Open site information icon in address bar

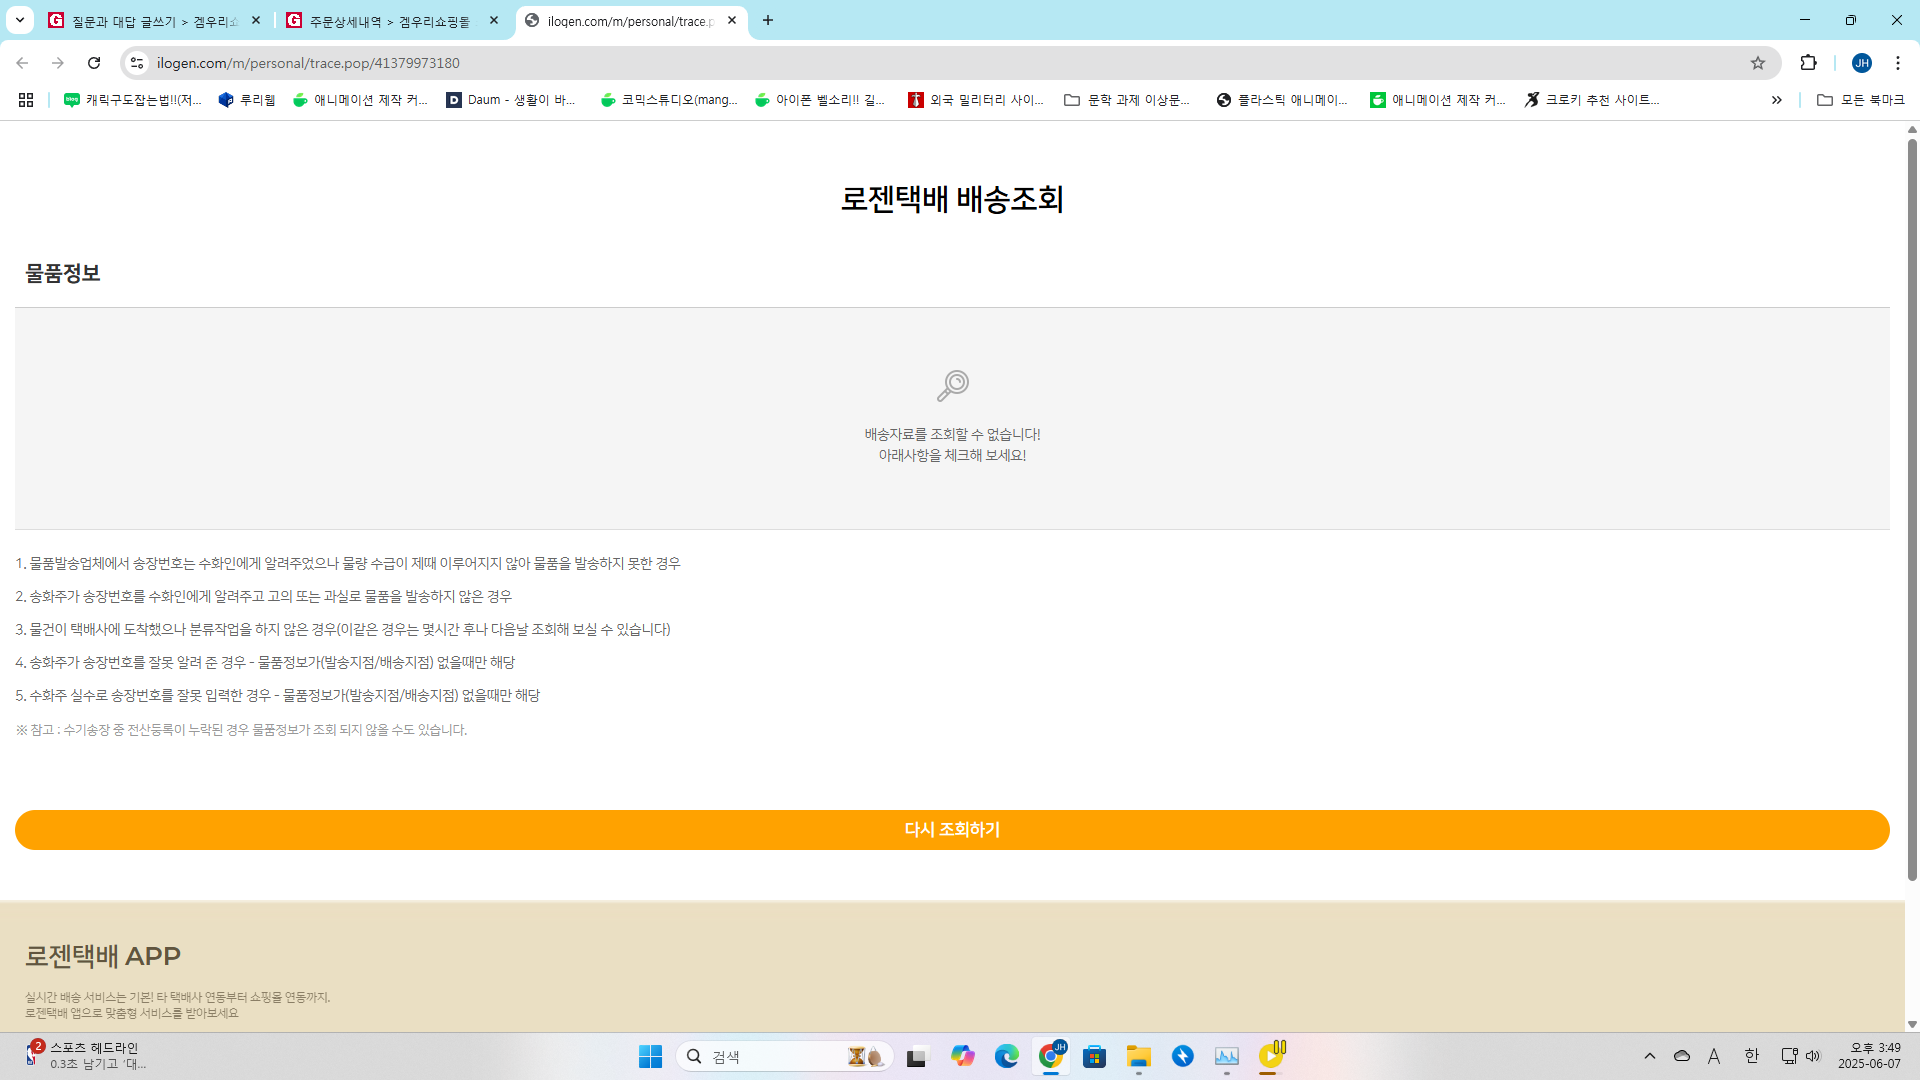click(137, 63)
